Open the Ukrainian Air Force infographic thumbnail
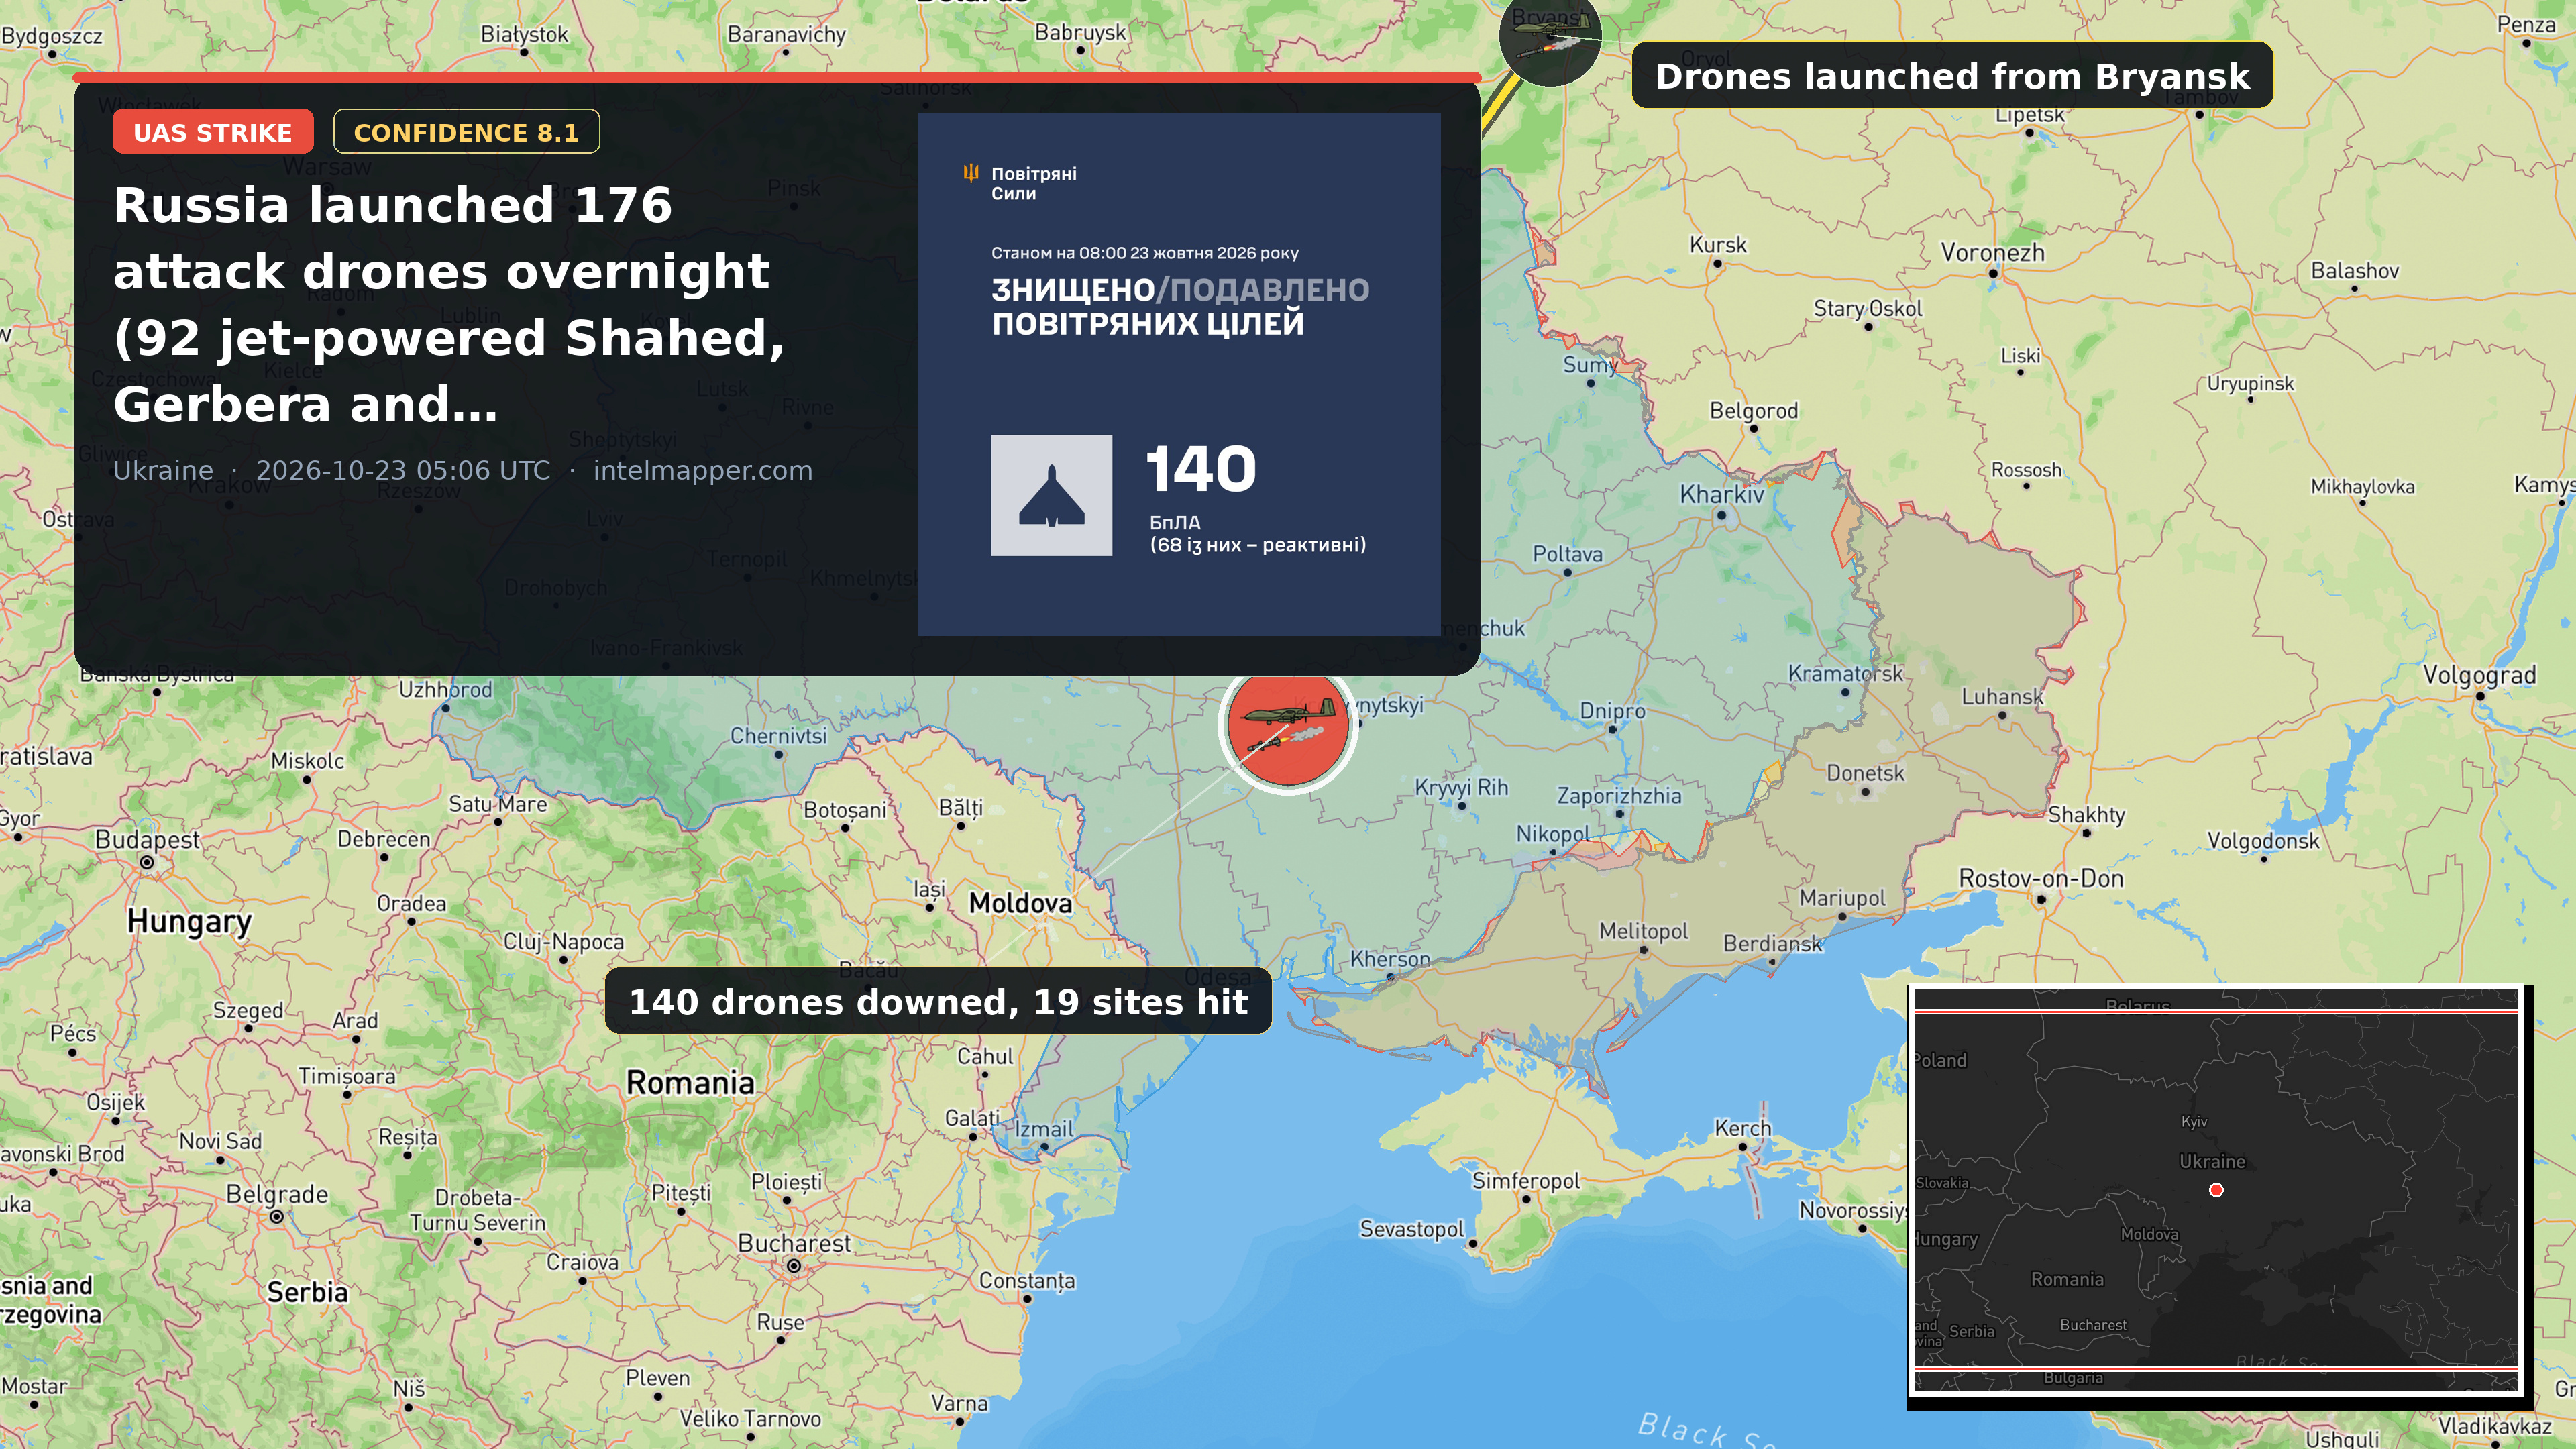Viewport: 2576px width, 1449px height. (x=1179, y=374)
